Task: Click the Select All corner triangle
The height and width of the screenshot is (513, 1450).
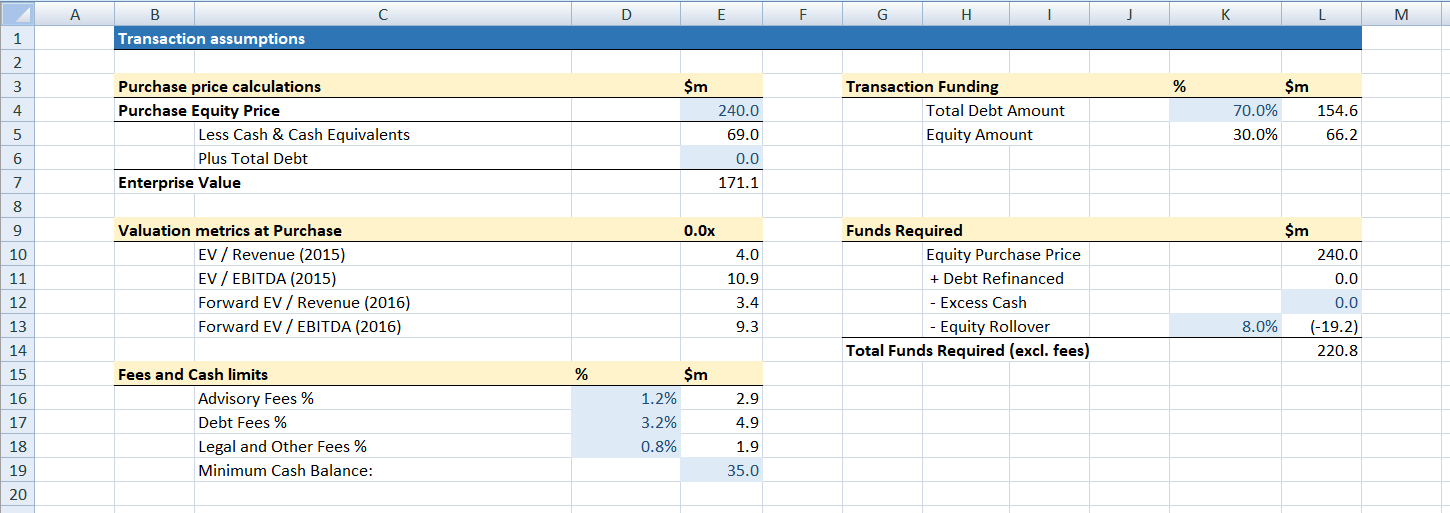Action: coord(17,14)
